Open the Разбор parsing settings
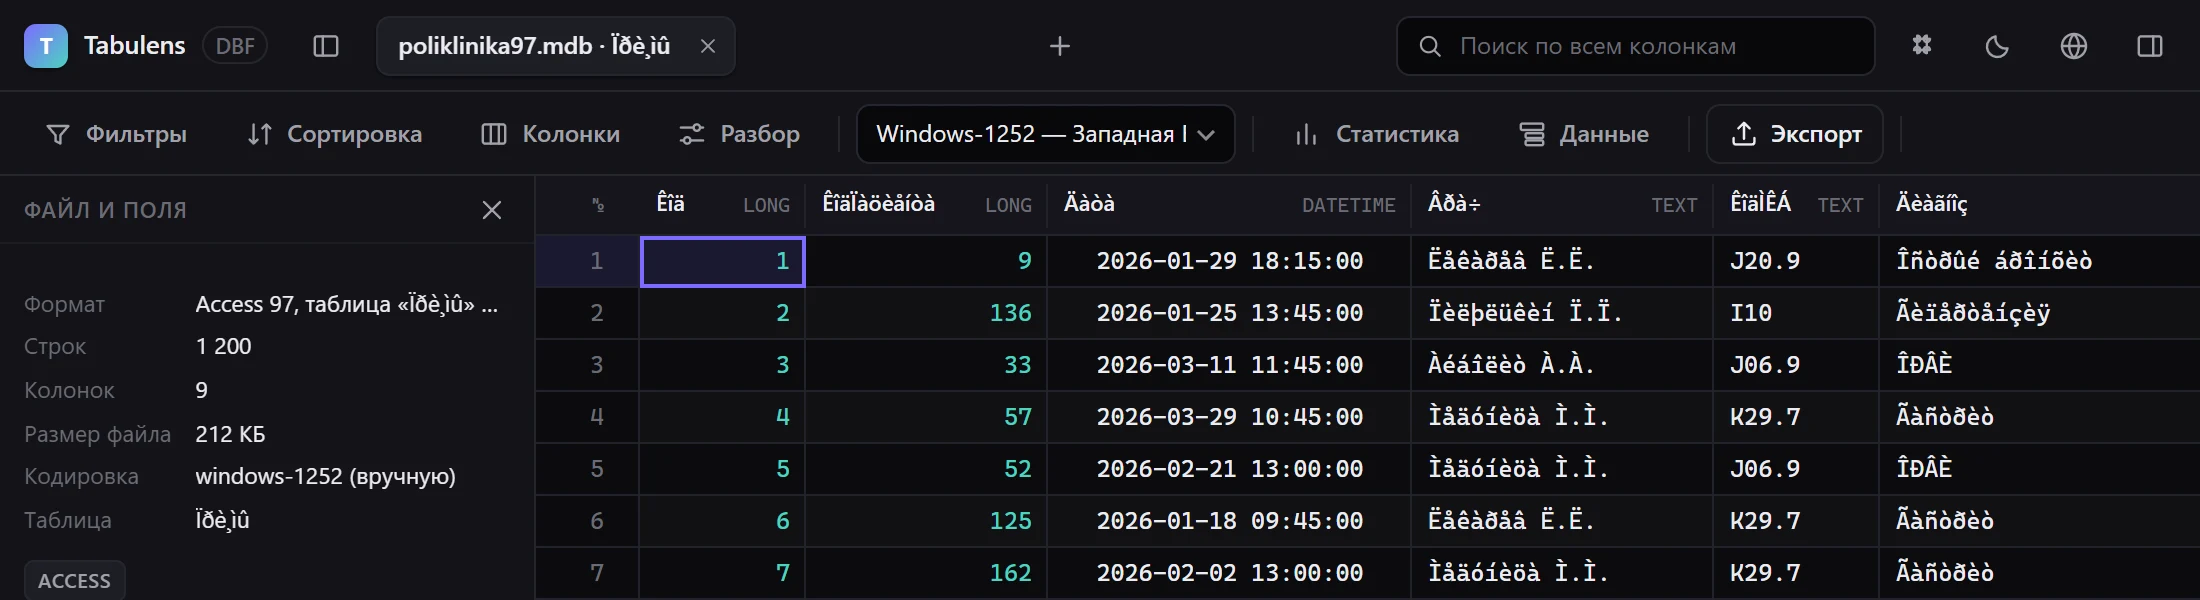The image size is (2200, 600). (739, 134)
